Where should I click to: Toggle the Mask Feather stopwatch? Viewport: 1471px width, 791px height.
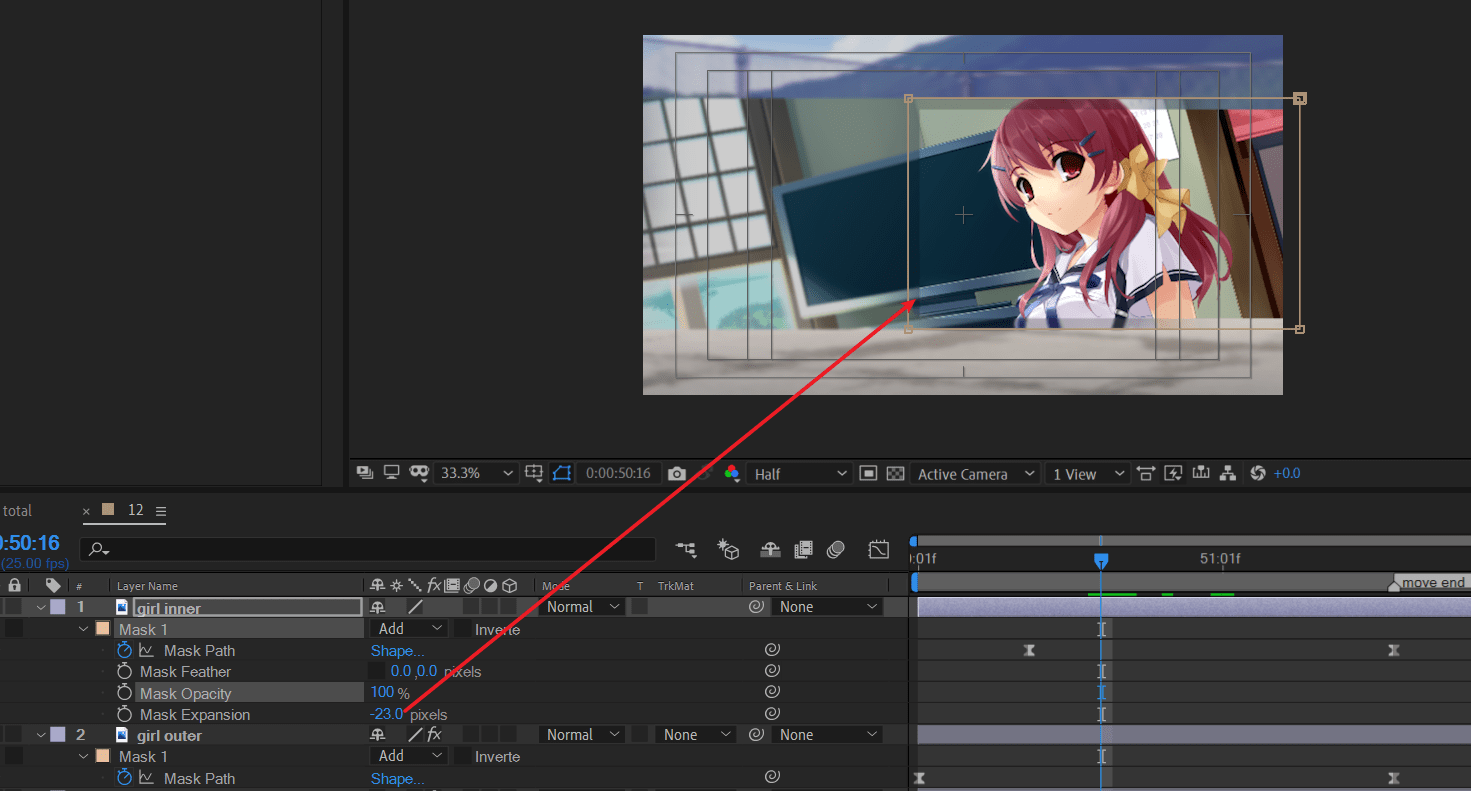click(x=124, y=671)
